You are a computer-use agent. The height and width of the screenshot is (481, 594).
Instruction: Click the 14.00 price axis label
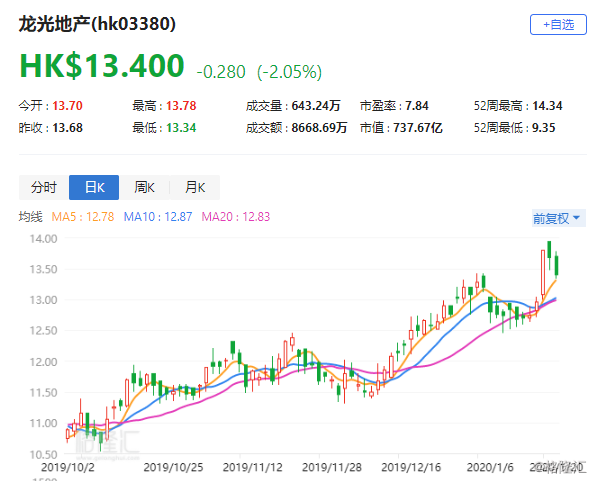tap(44, 239)
